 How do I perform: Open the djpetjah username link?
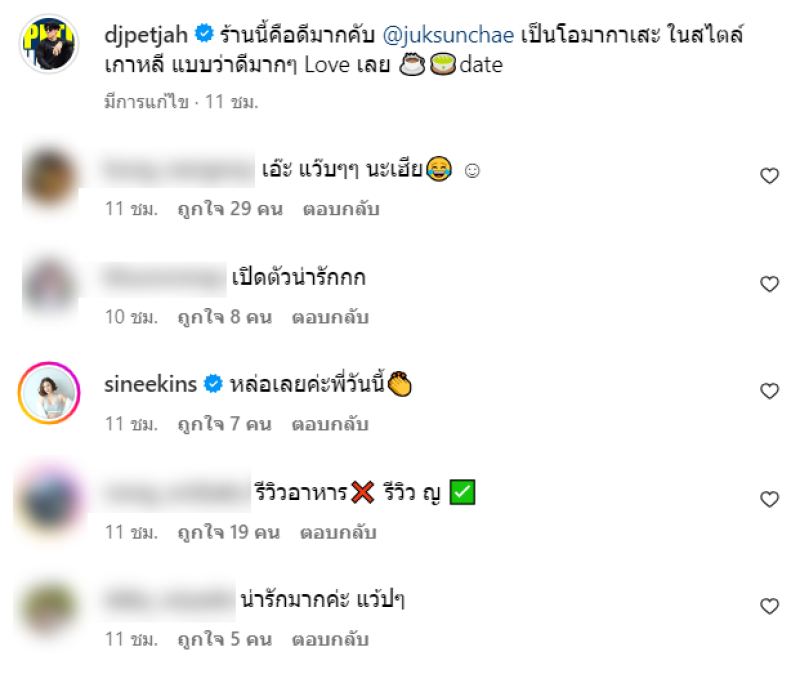[x=146, y=35]
